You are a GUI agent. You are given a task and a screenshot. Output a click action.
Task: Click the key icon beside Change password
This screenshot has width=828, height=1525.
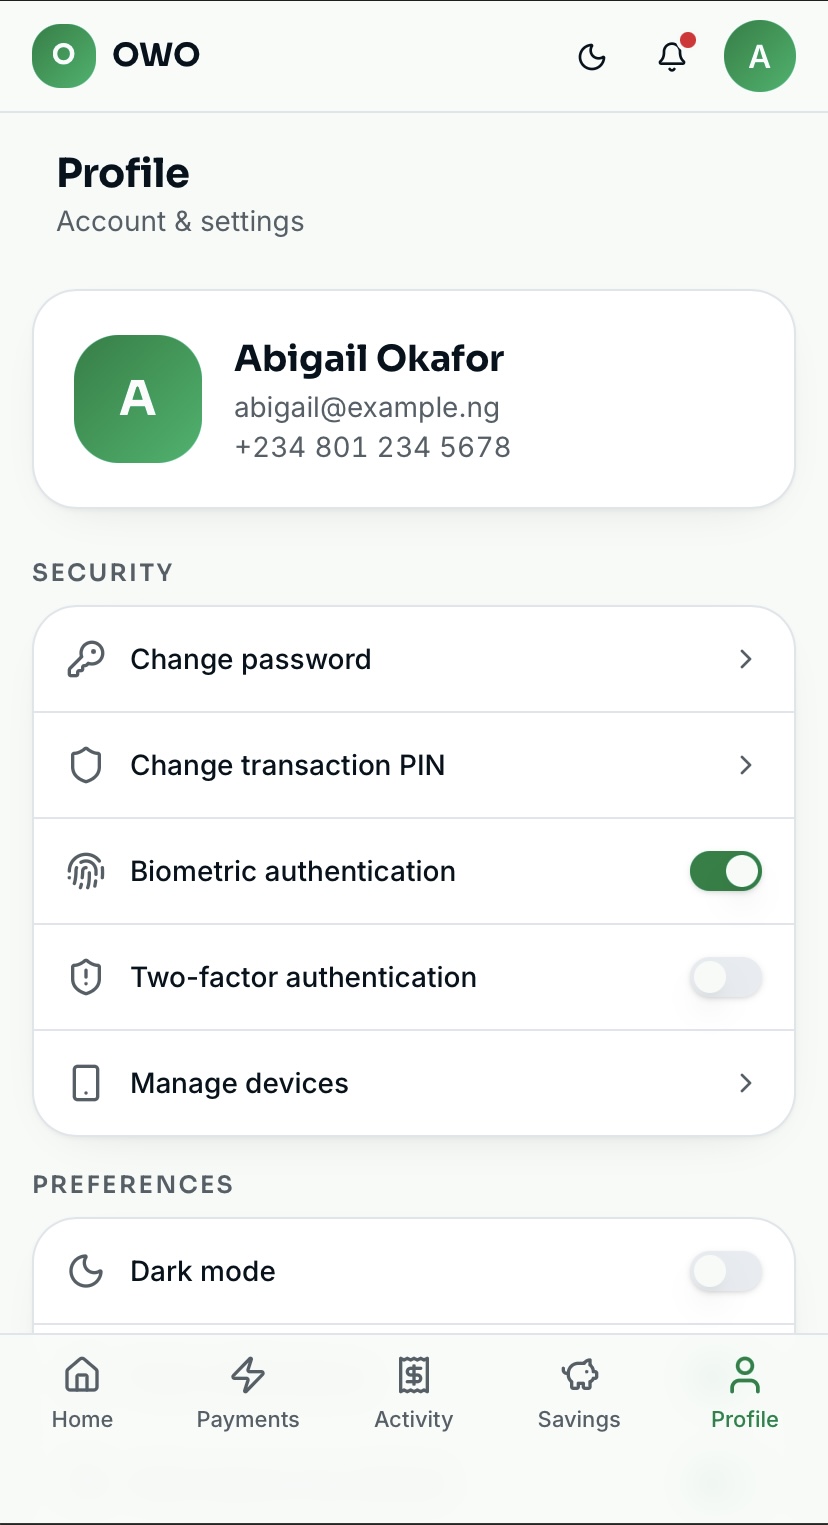[x=86, y=660]
